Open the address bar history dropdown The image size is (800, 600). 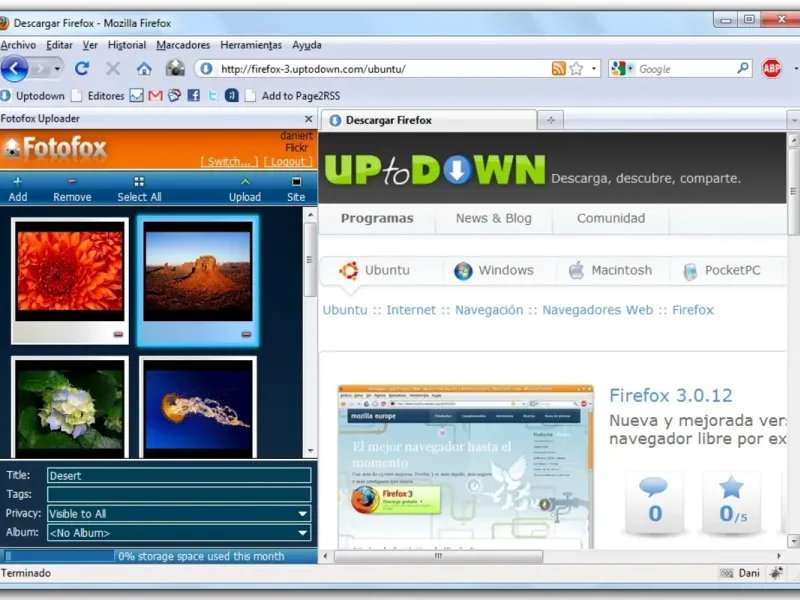pyautogui.click(x=593, y=68)
